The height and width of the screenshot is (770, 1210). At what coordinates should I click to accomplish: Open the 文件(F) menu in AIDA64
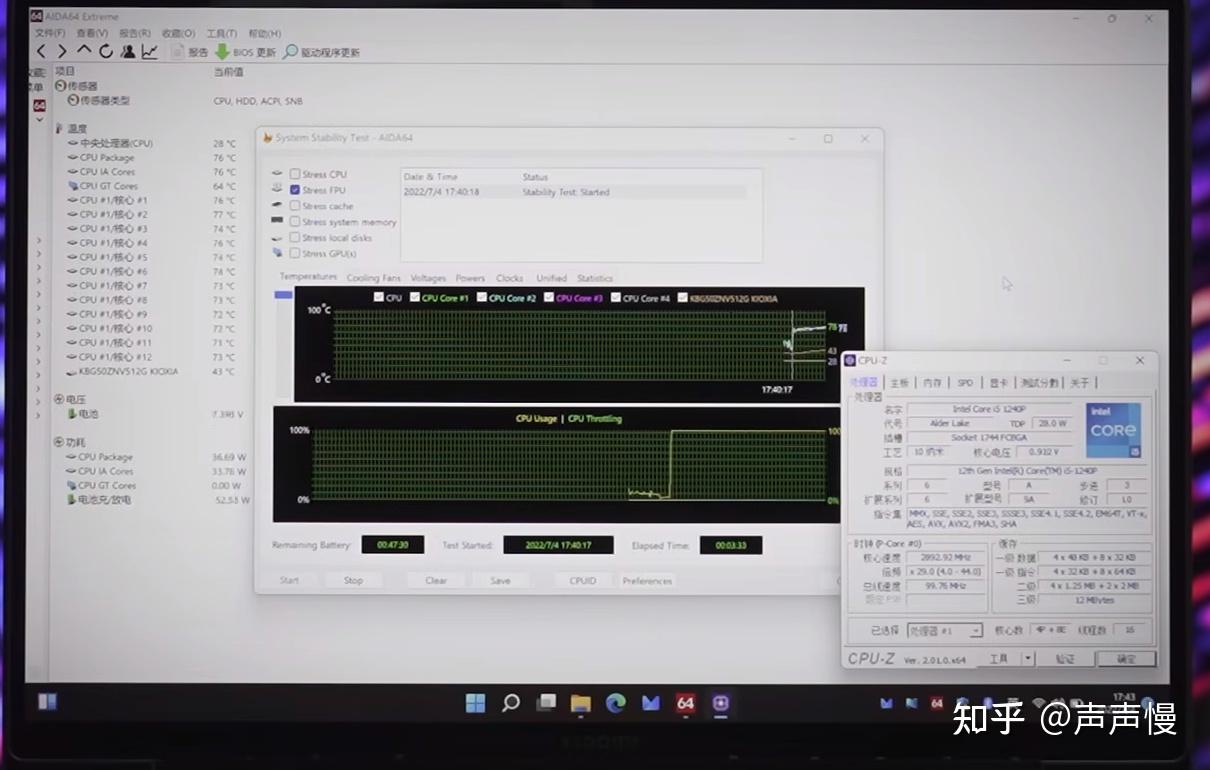[x=51, y=33]
